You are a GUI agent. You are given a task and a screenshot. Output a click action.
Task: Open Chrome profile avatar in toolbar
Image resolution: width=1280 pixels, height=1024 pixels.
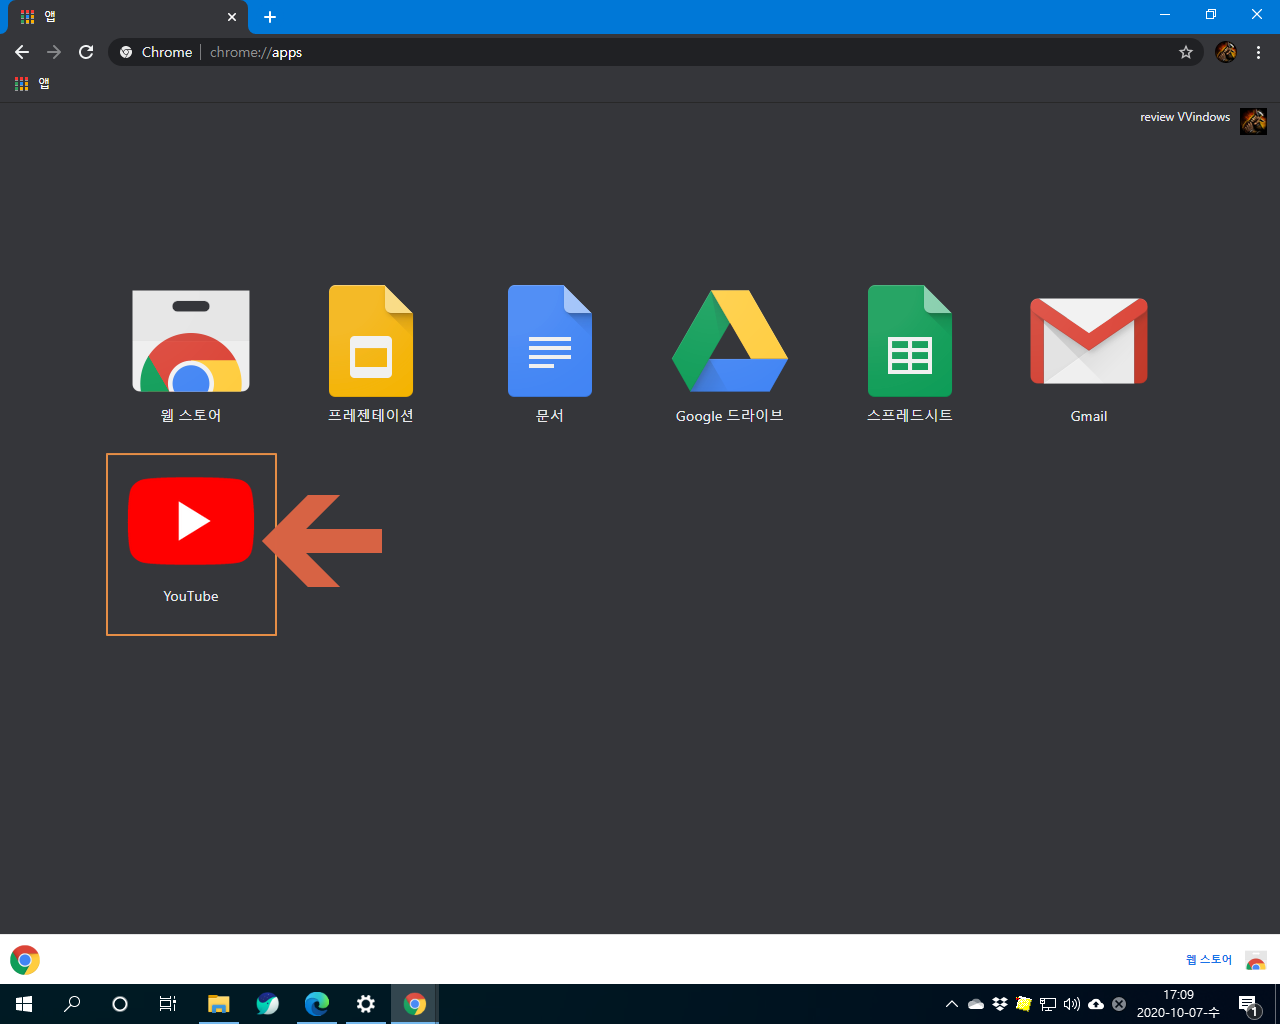pos(1226,52)
